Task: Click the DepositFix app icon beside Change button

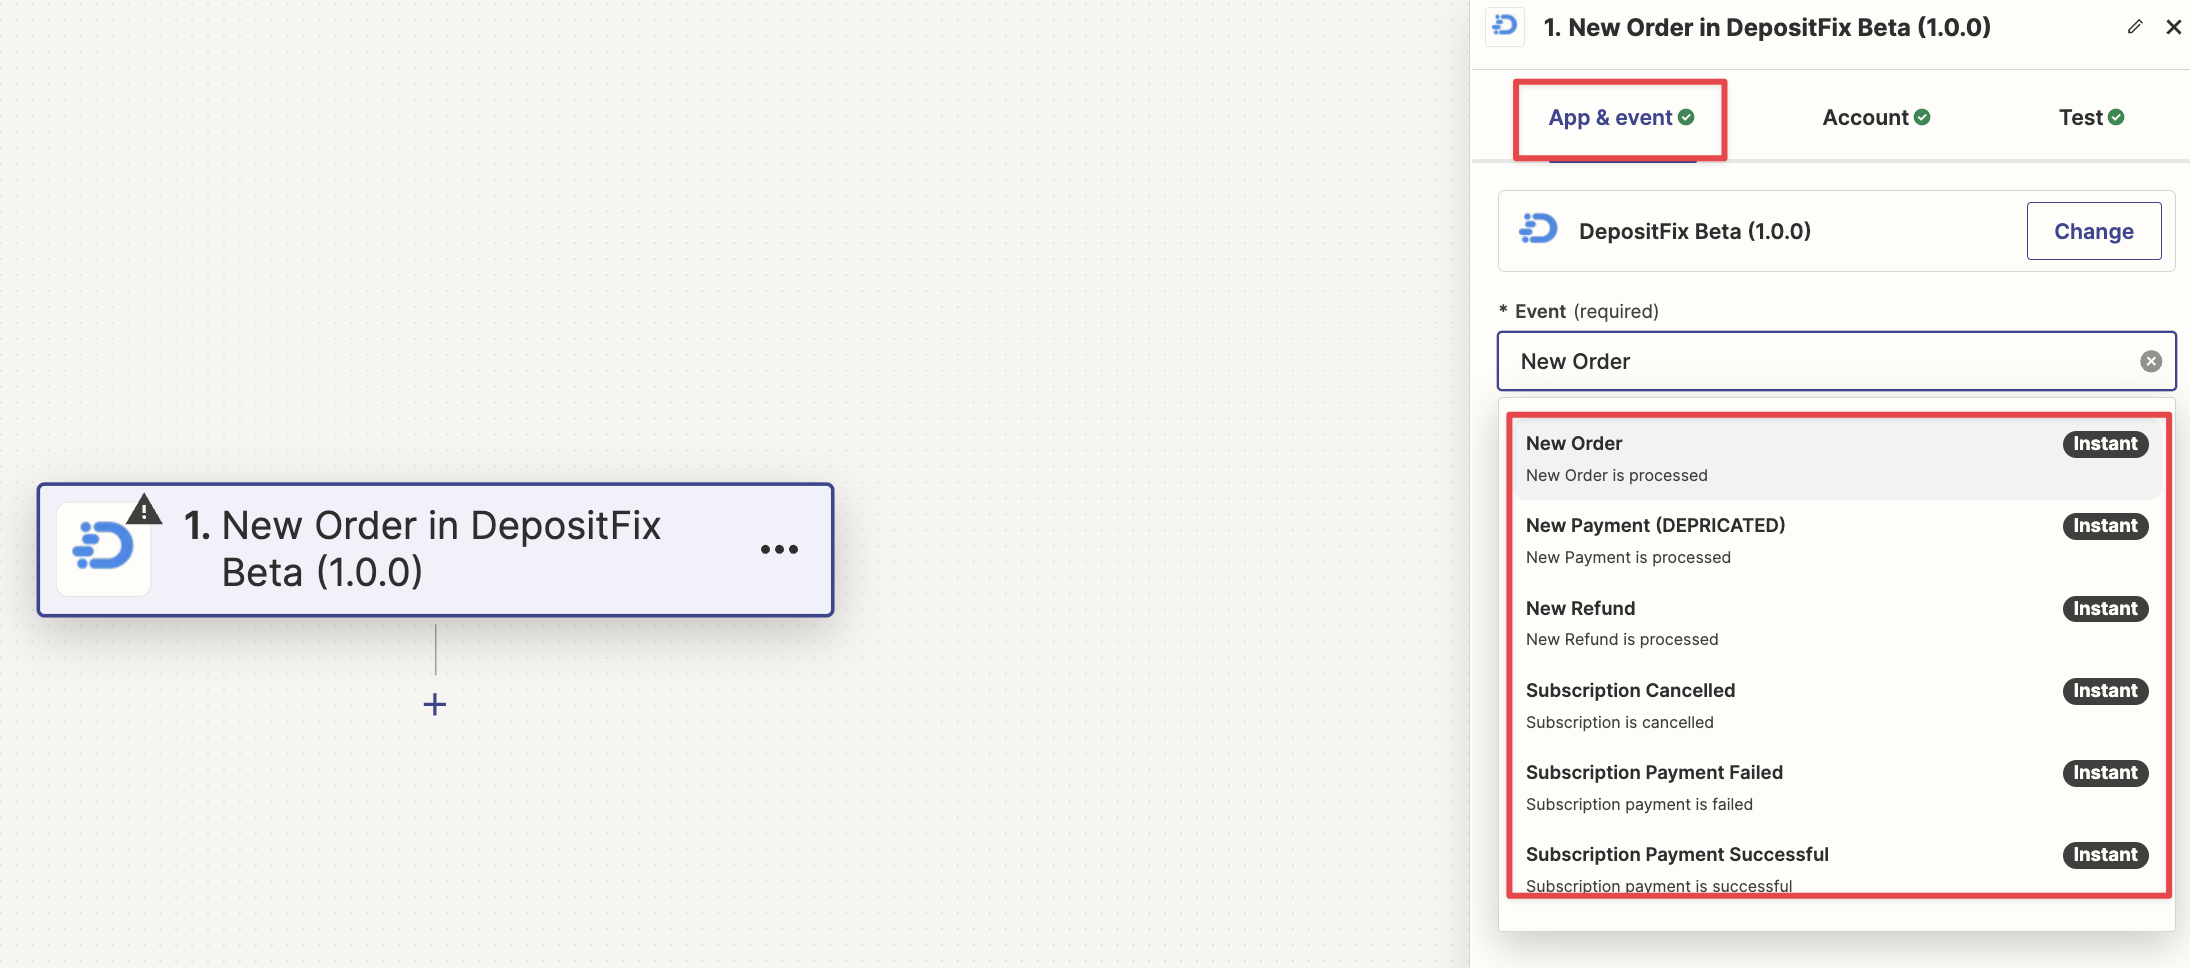Action: pyautogui.click(x=1538, y=230)
